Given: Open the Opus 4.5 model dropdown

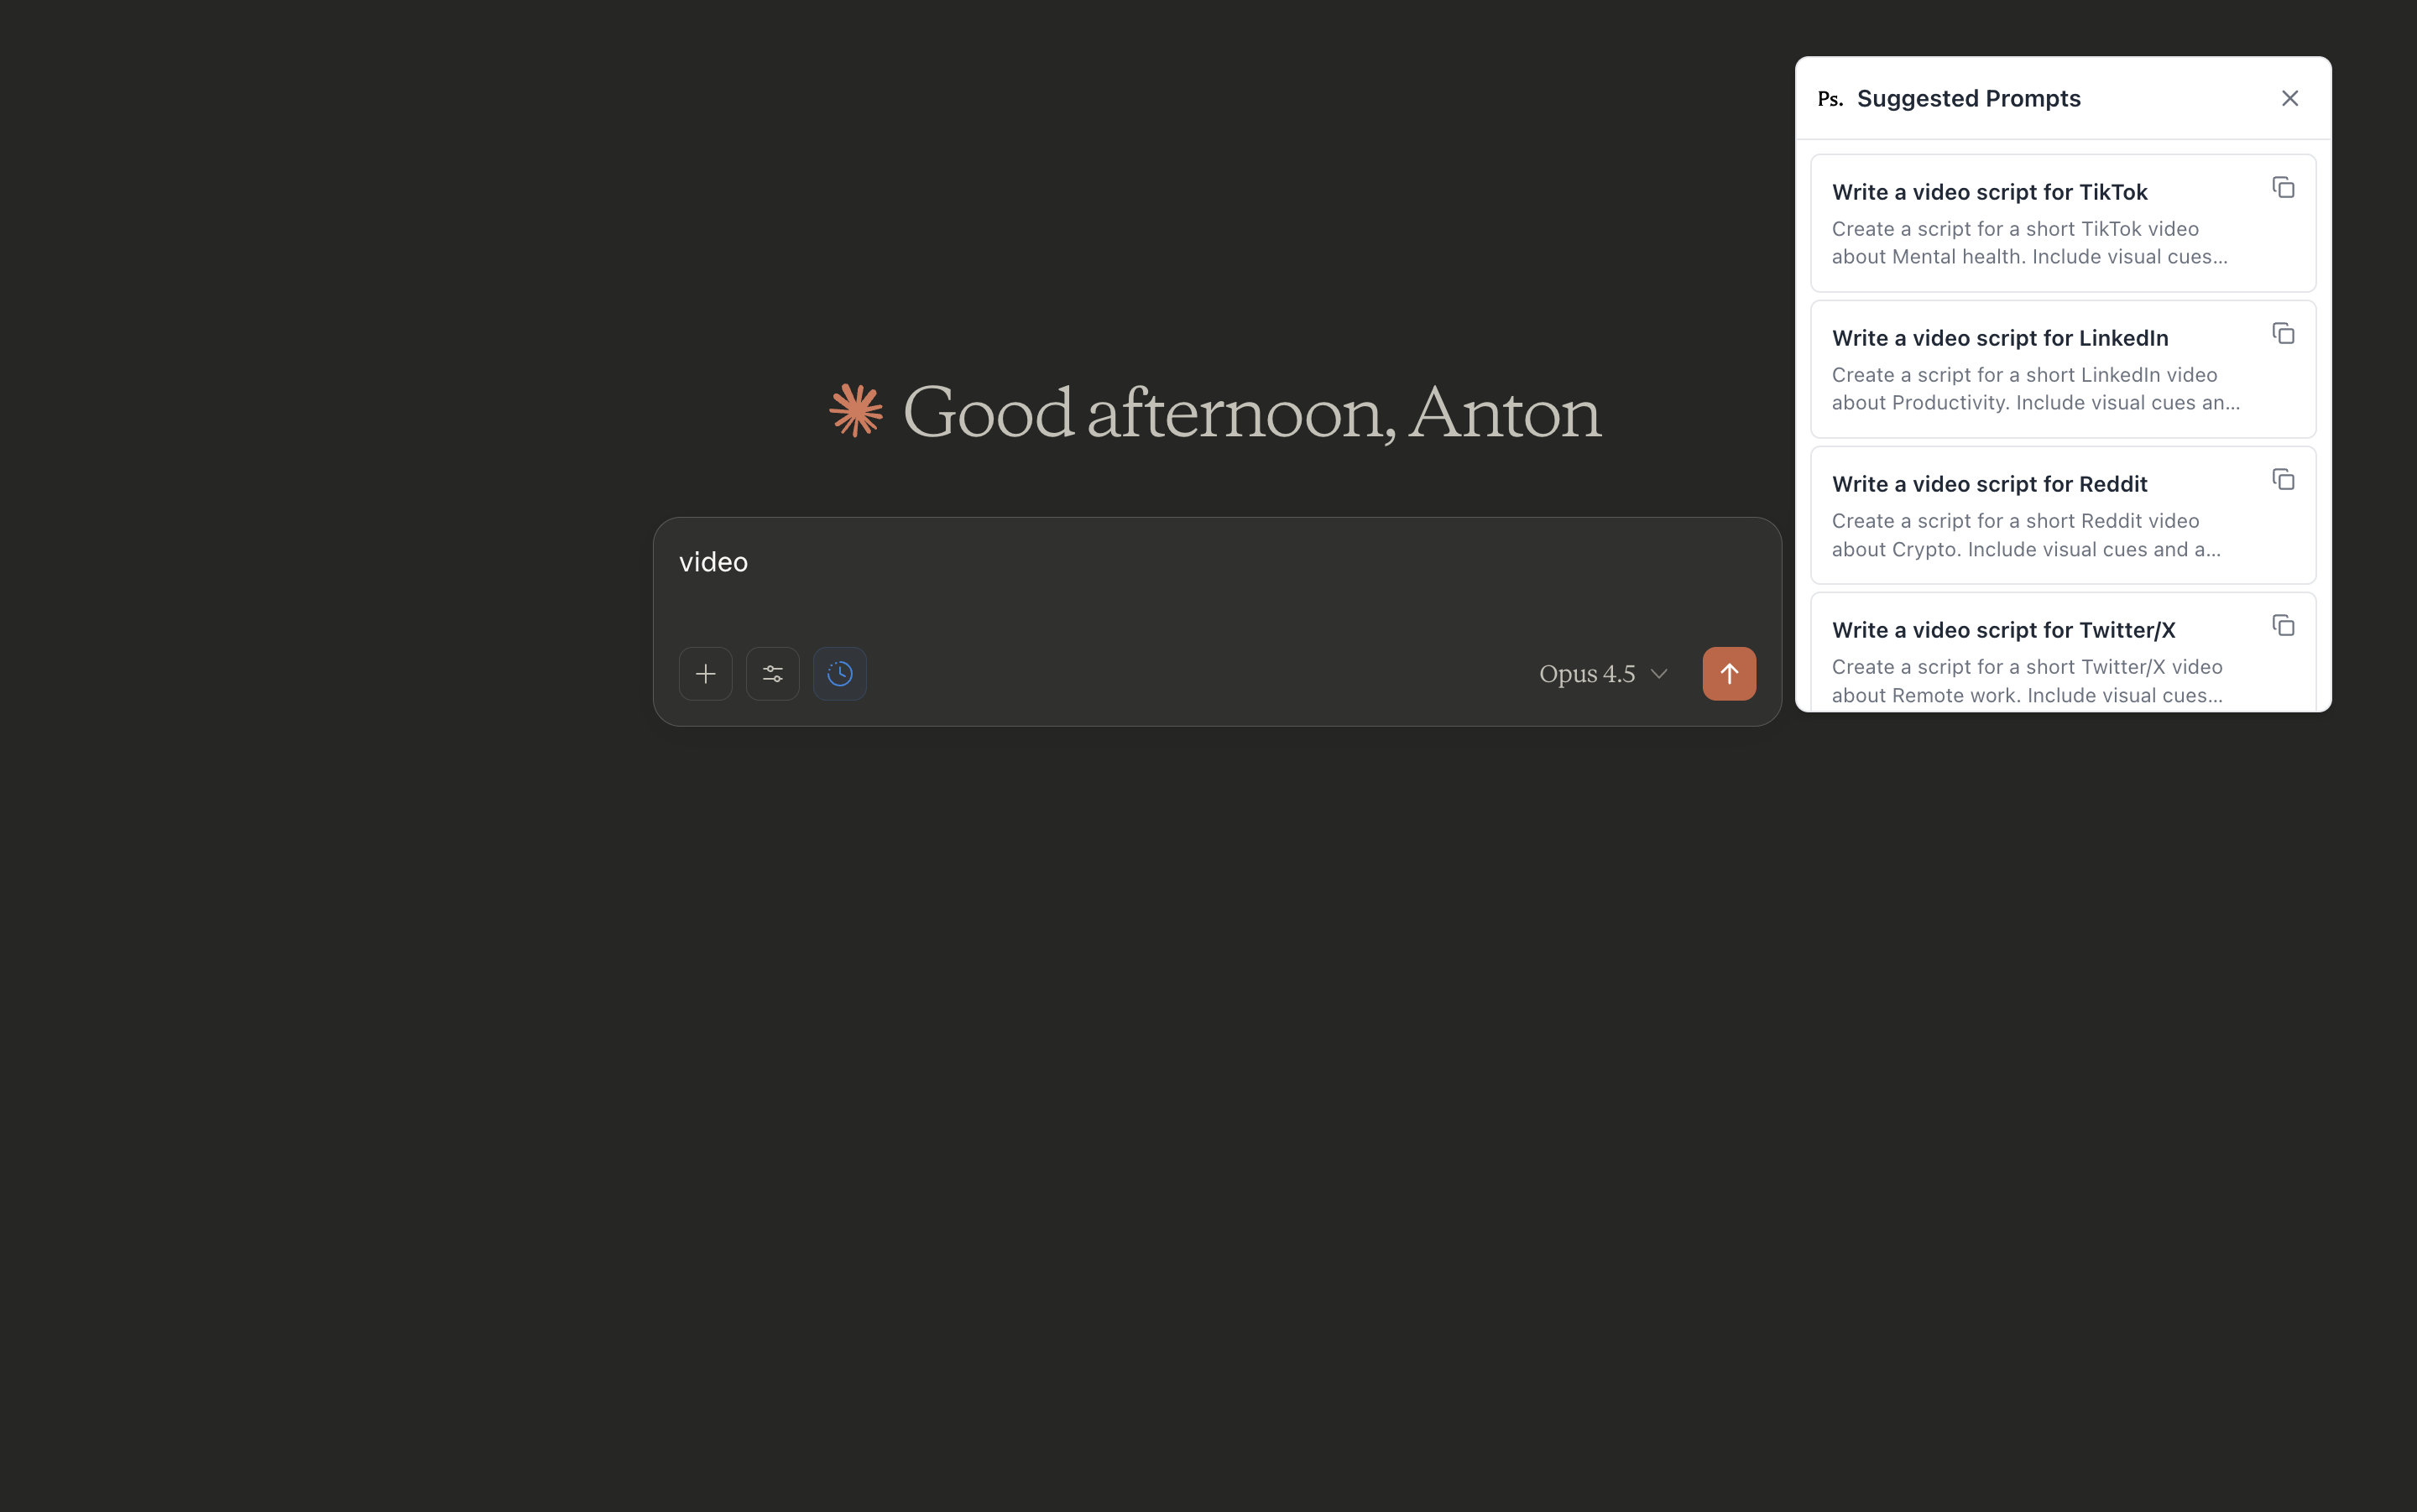Looking at the screenshot, I should [1603, 674].
